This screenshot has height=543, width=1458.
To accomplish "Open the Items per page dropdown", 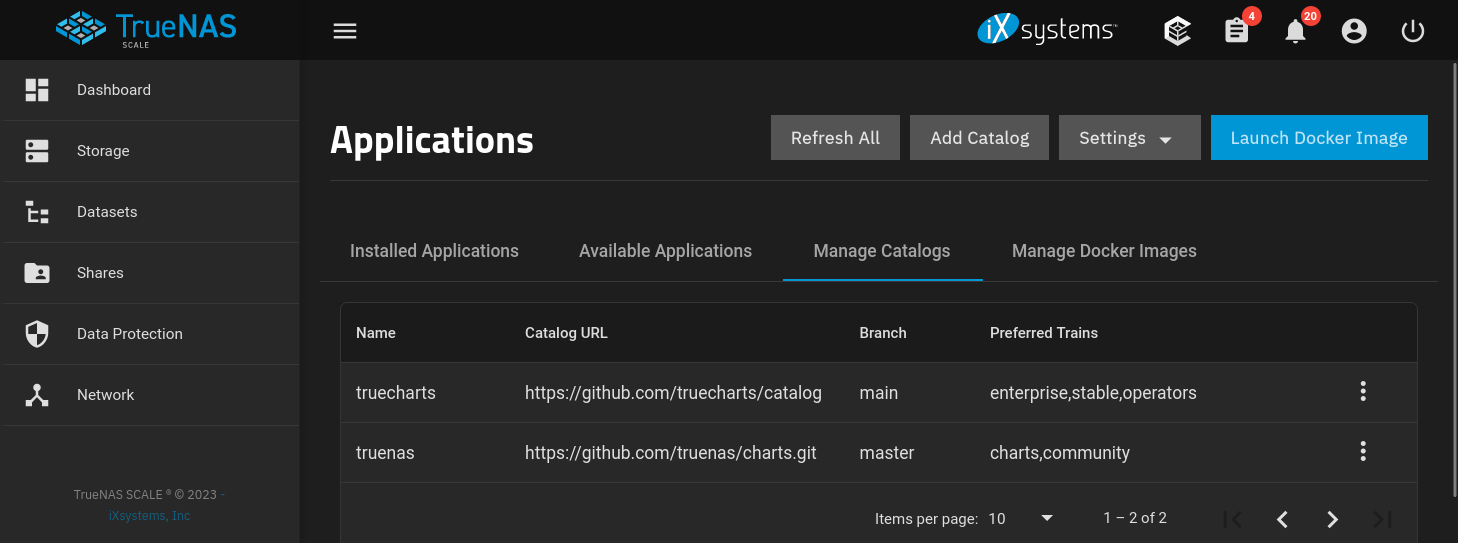I will coord(1021,518).
